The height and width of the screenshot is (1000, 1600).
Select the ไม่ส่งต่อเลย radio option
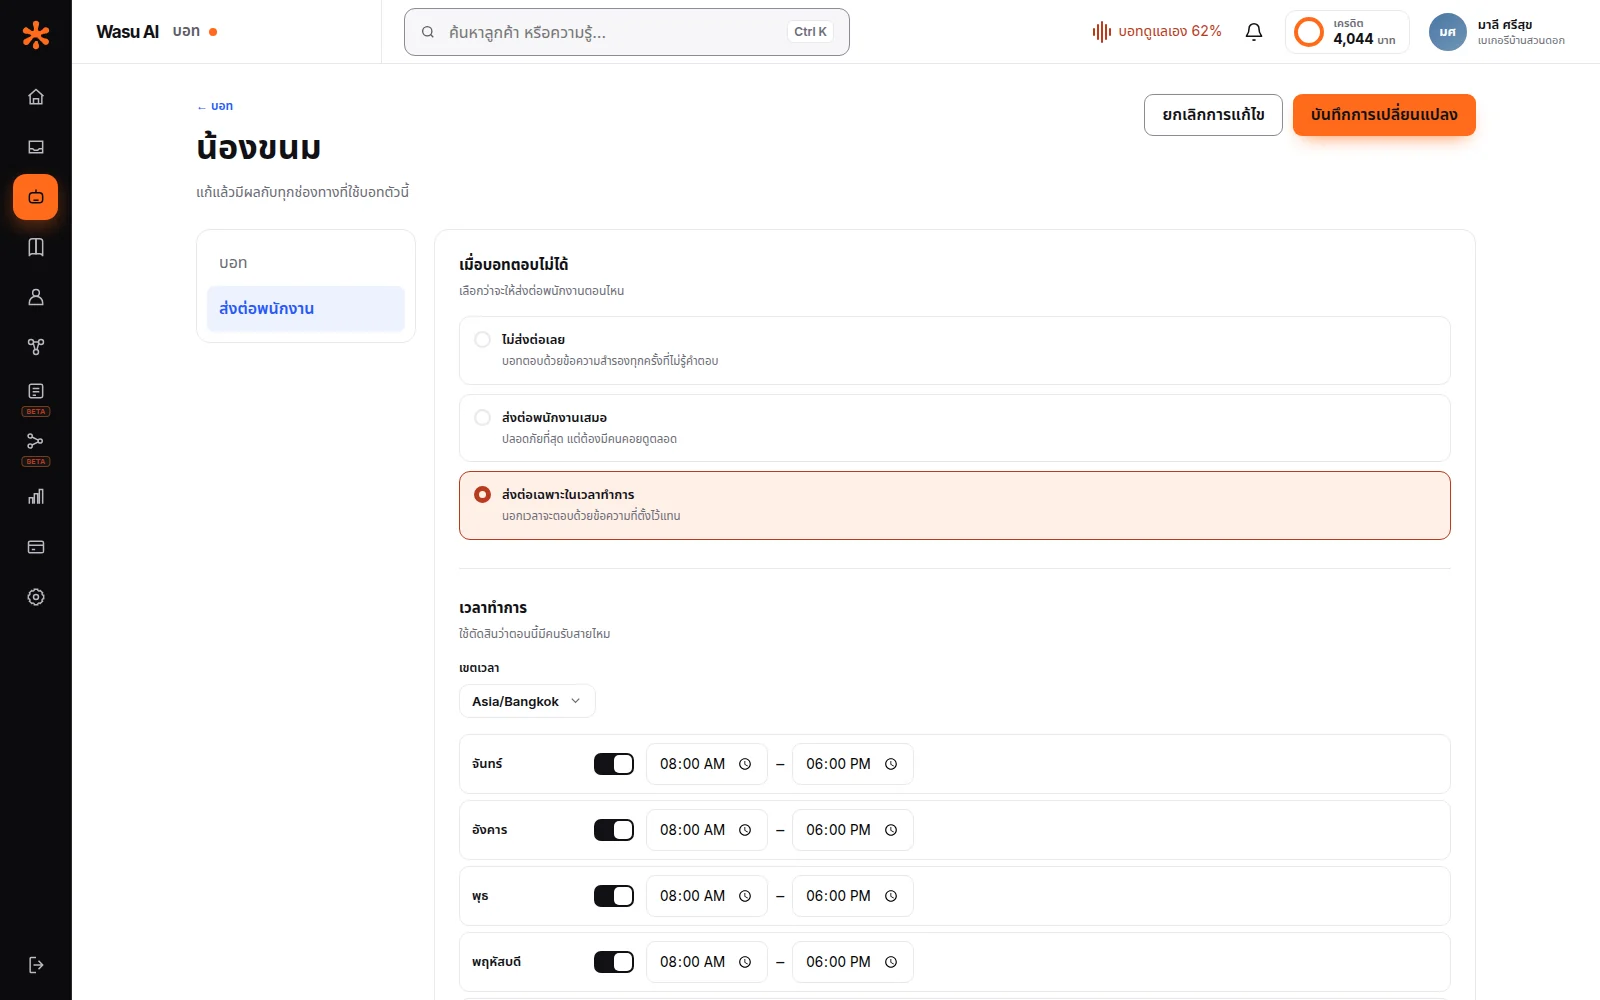pos(482,340)
